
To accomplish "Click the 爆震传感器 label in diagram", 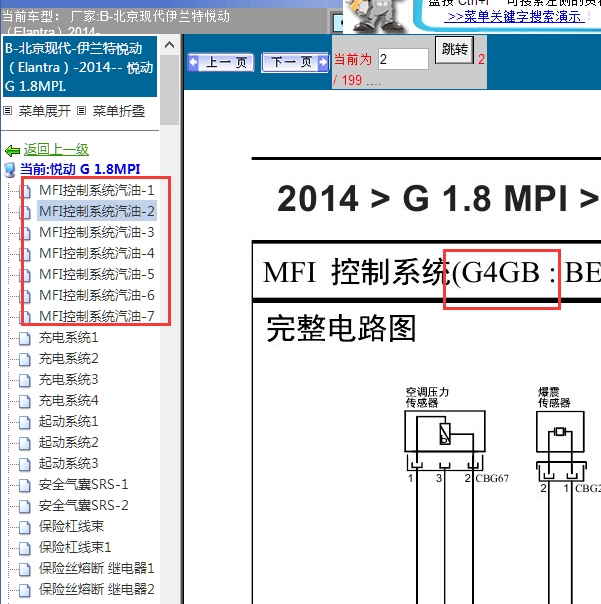I will 554,397.
